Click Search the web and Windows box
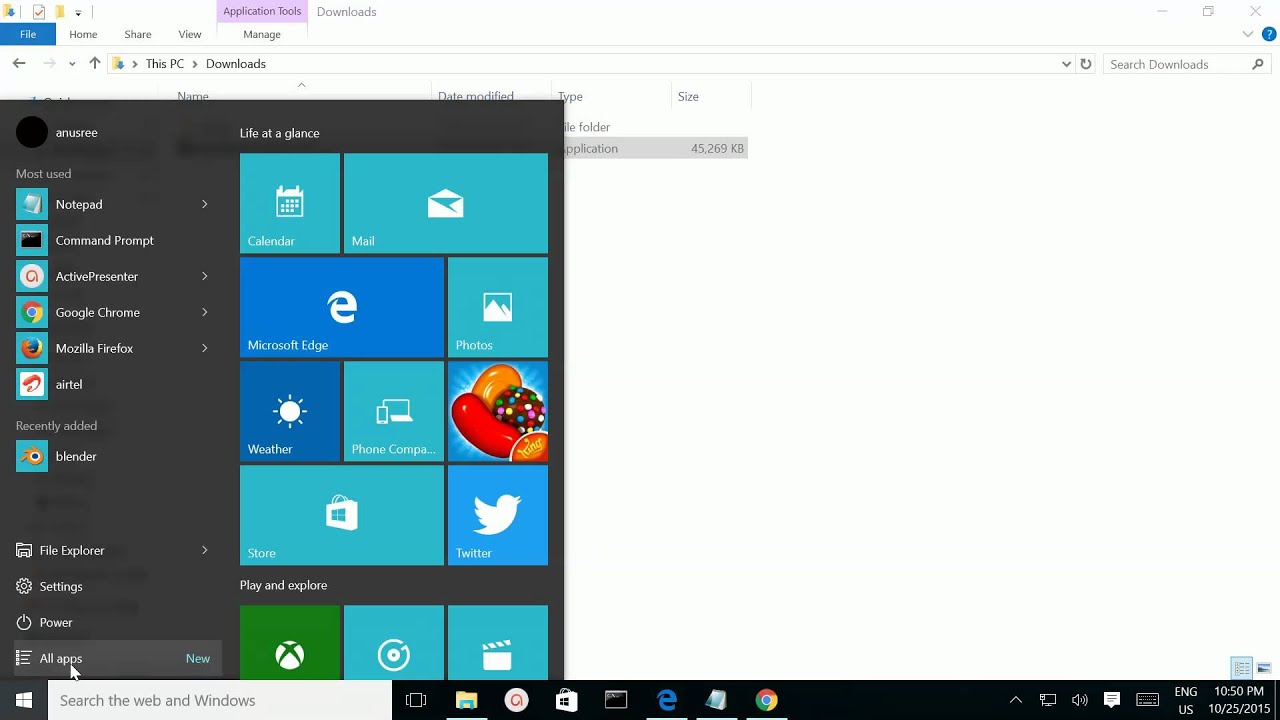 pyautogui.click(x=220, y=700)
